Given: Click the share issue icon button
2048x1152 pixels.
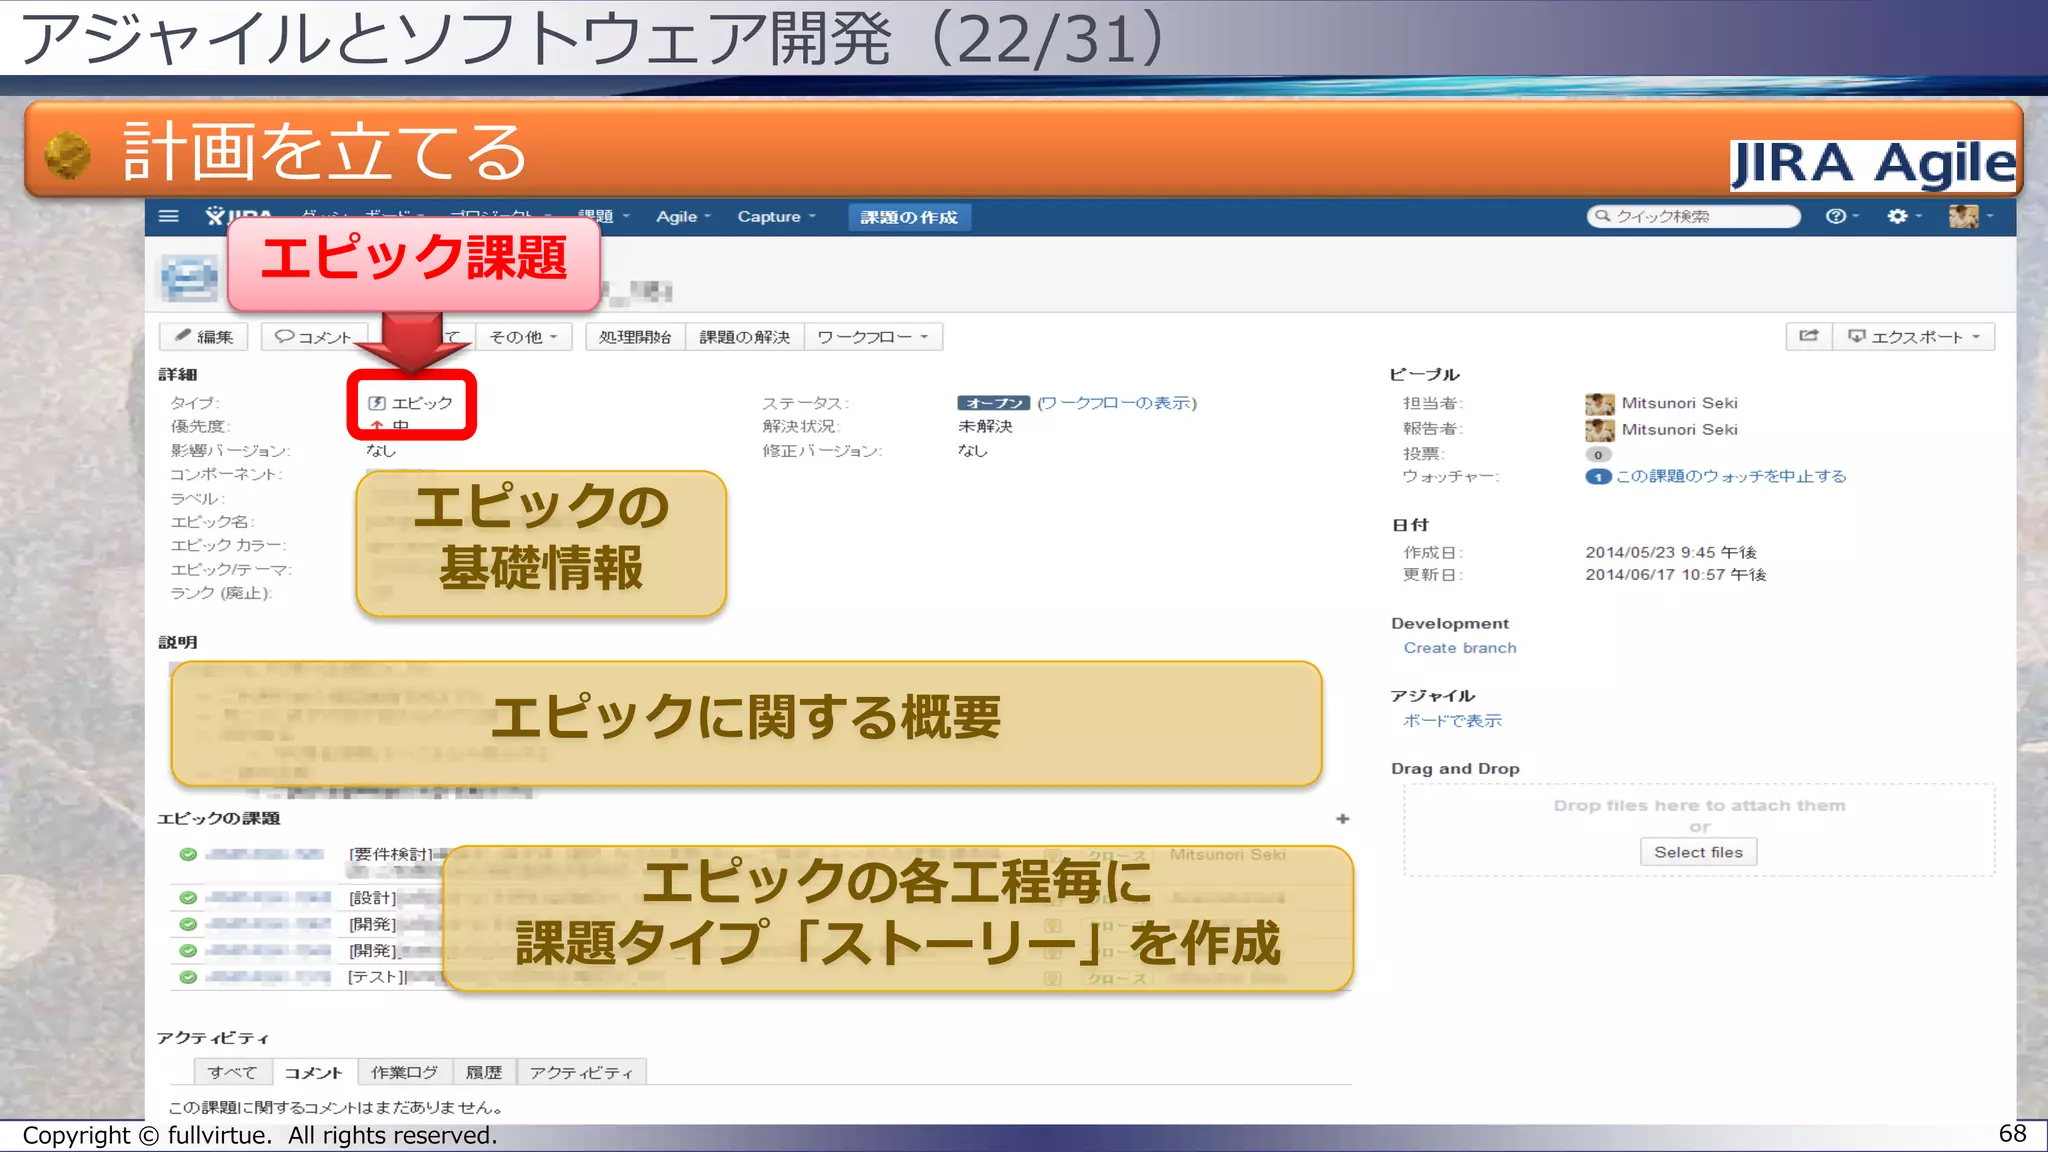Looking at the screenshot, I should tap(1809, 336).
